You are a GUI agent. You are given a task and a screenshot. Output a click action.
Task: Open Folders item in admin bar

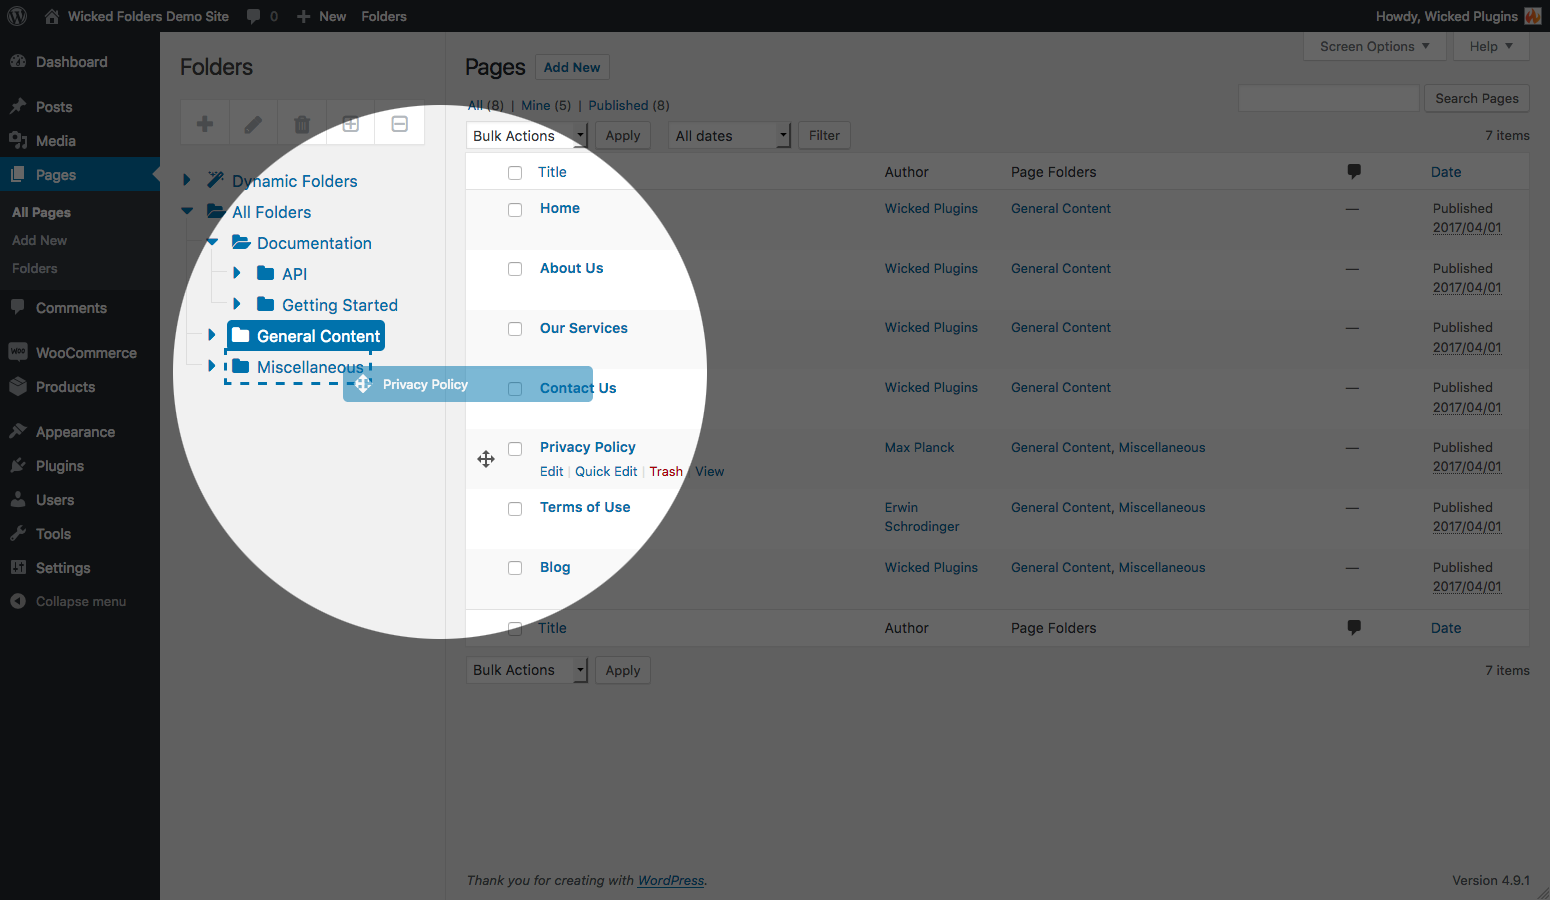point(384,16)
